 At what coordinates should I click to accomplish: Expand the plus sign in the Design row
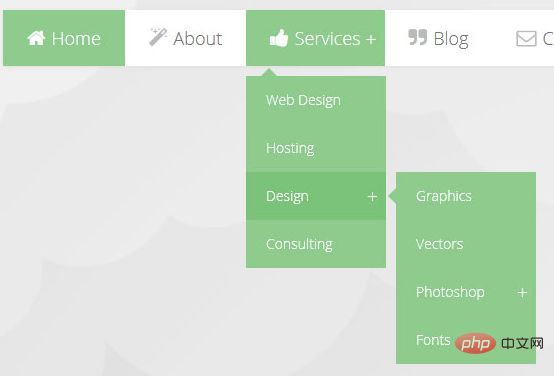(x=372, y=196)
